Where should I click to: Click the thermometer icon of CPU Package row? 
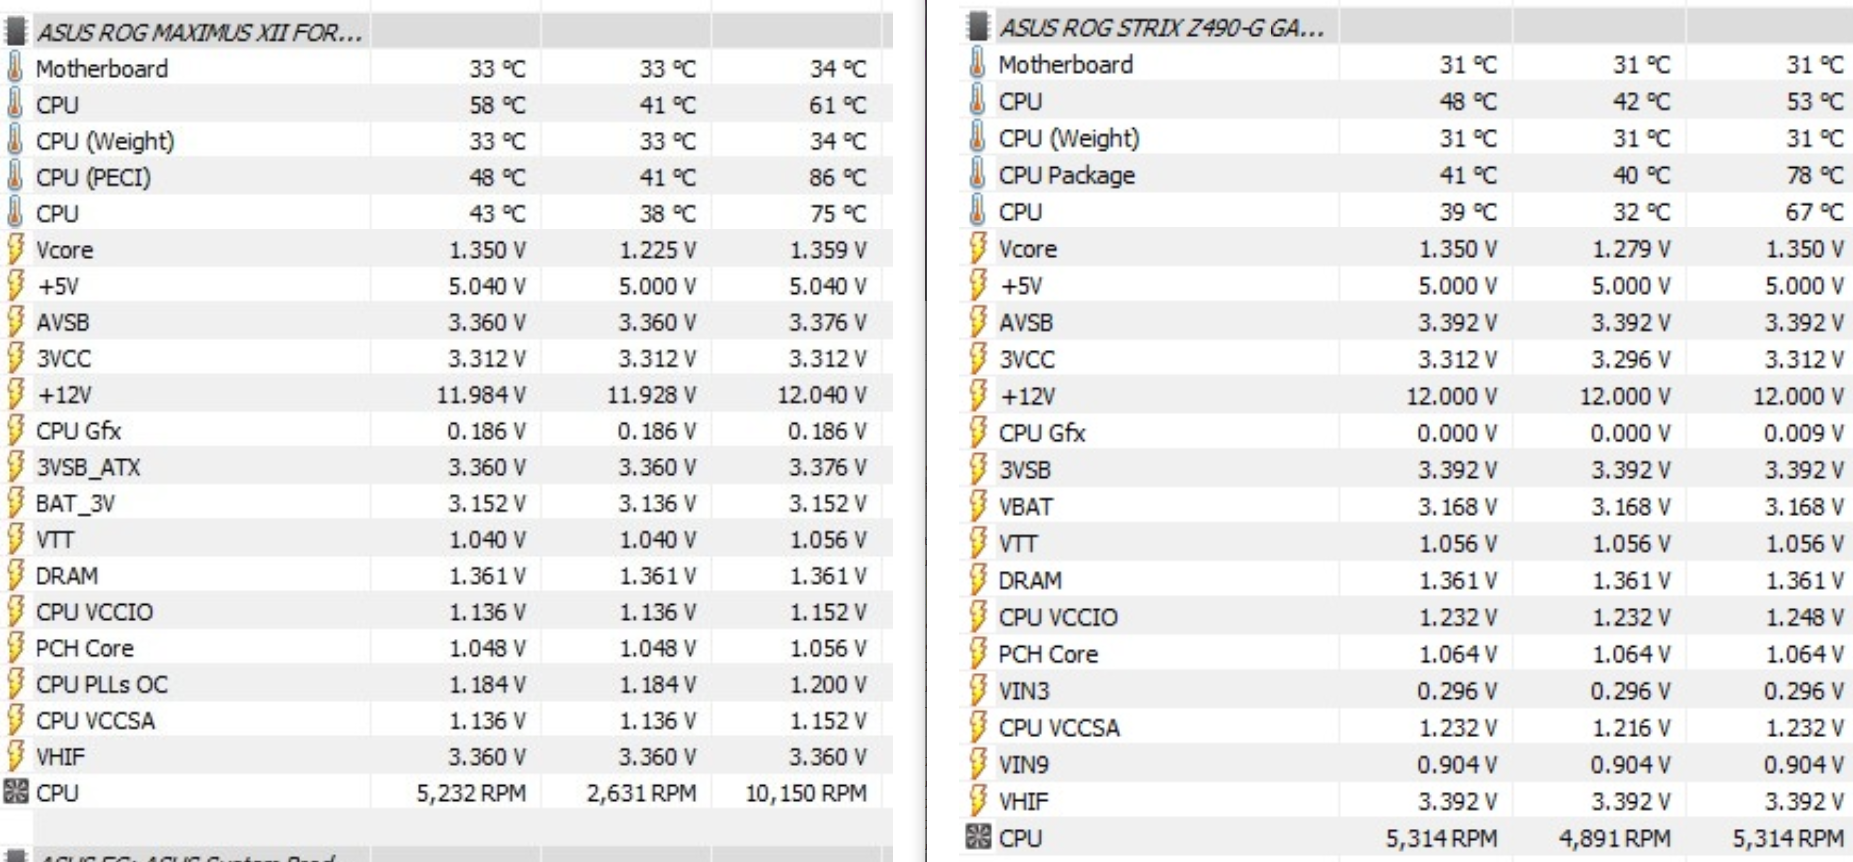click(978, 175)
